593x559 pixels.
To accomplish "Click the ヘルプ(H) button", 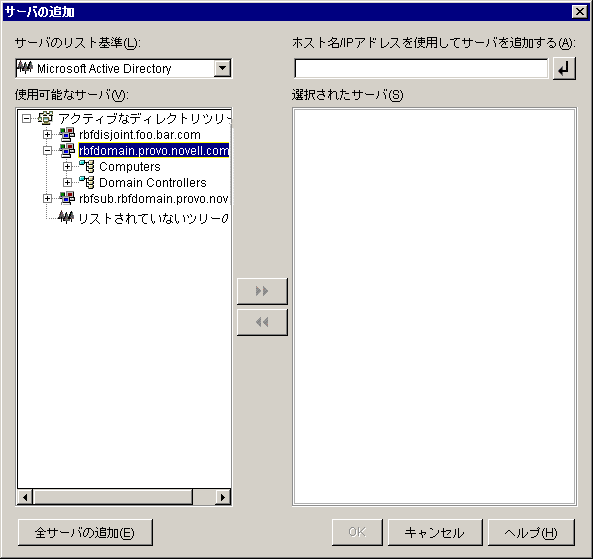I will click(531, 533).
